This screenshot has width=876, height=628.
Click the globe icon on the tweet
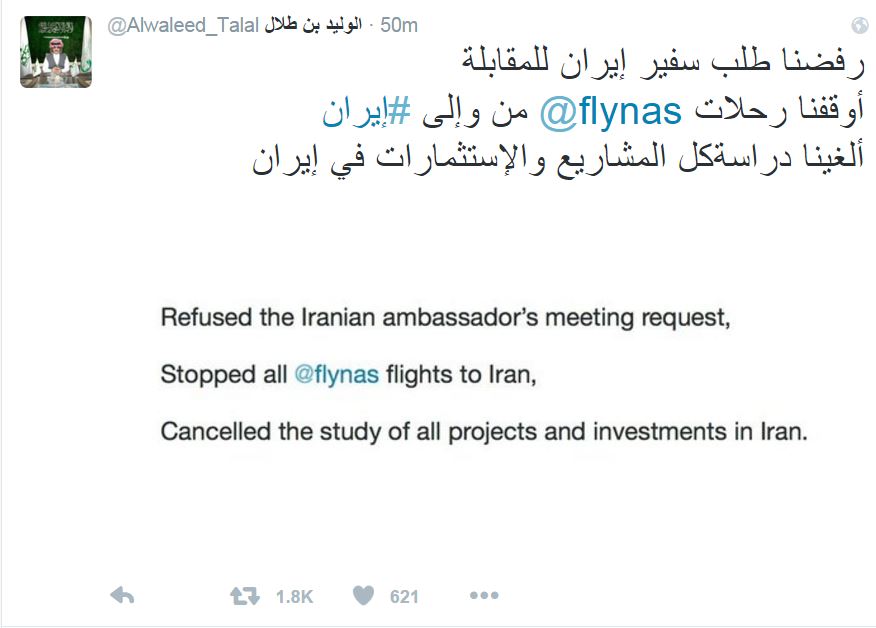[x=859, y=26]
